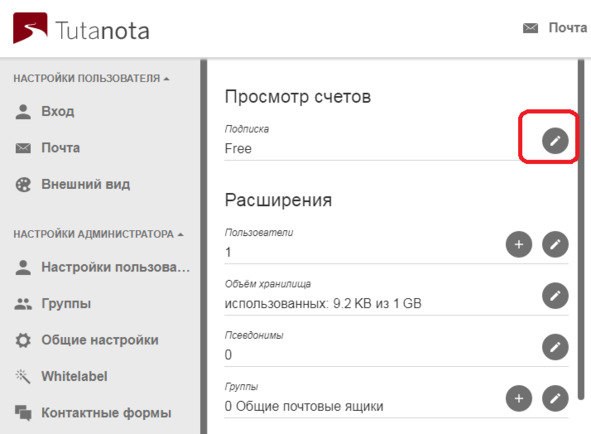Screen dimensions: 591x434
Task: Add a user with the plus icon
Action: 519,244
